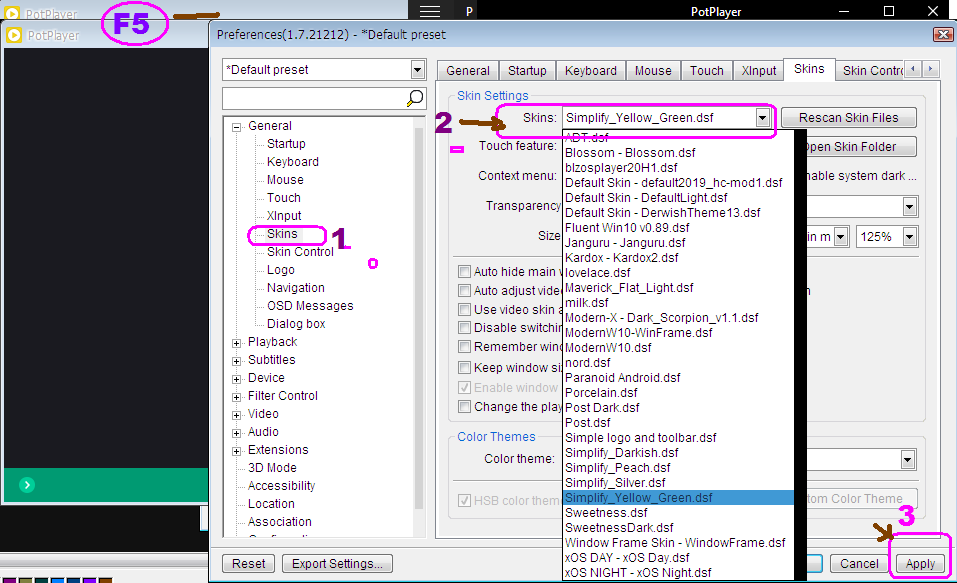Expand the Filter Control tree node

237,397
